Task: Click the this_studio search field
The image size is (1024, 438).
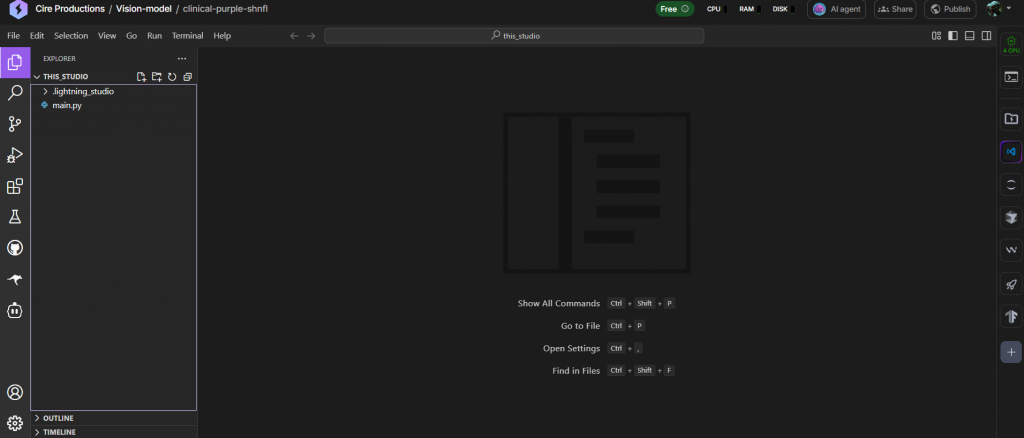Action: click(x=514, y=35)
